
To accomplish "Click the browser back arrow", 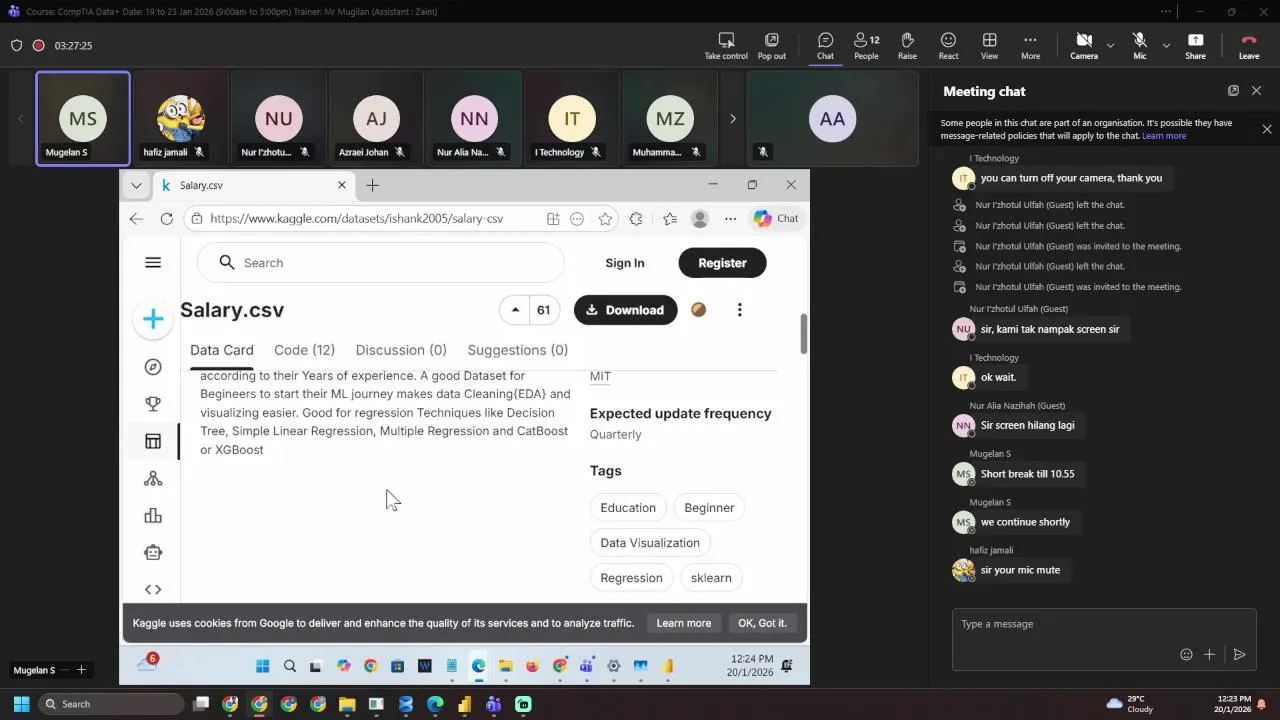I will pos(137,219).
